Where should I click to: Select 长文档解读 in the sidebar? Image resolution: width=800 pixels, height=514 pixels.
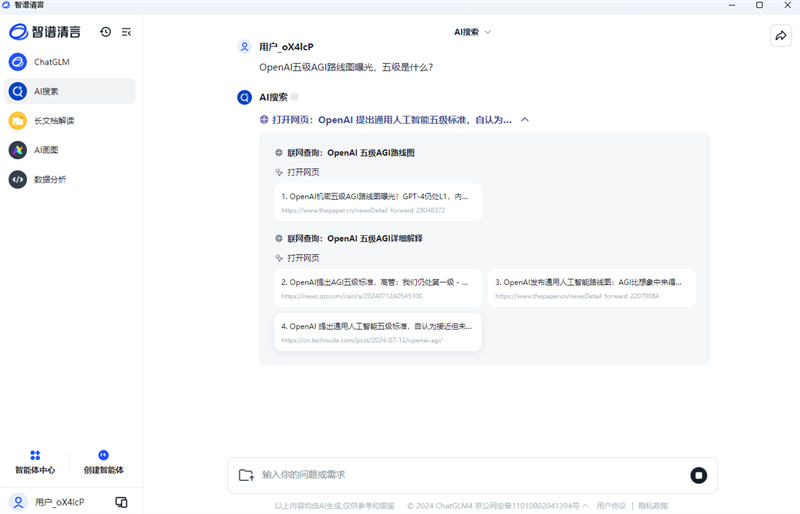coord(54,121)
